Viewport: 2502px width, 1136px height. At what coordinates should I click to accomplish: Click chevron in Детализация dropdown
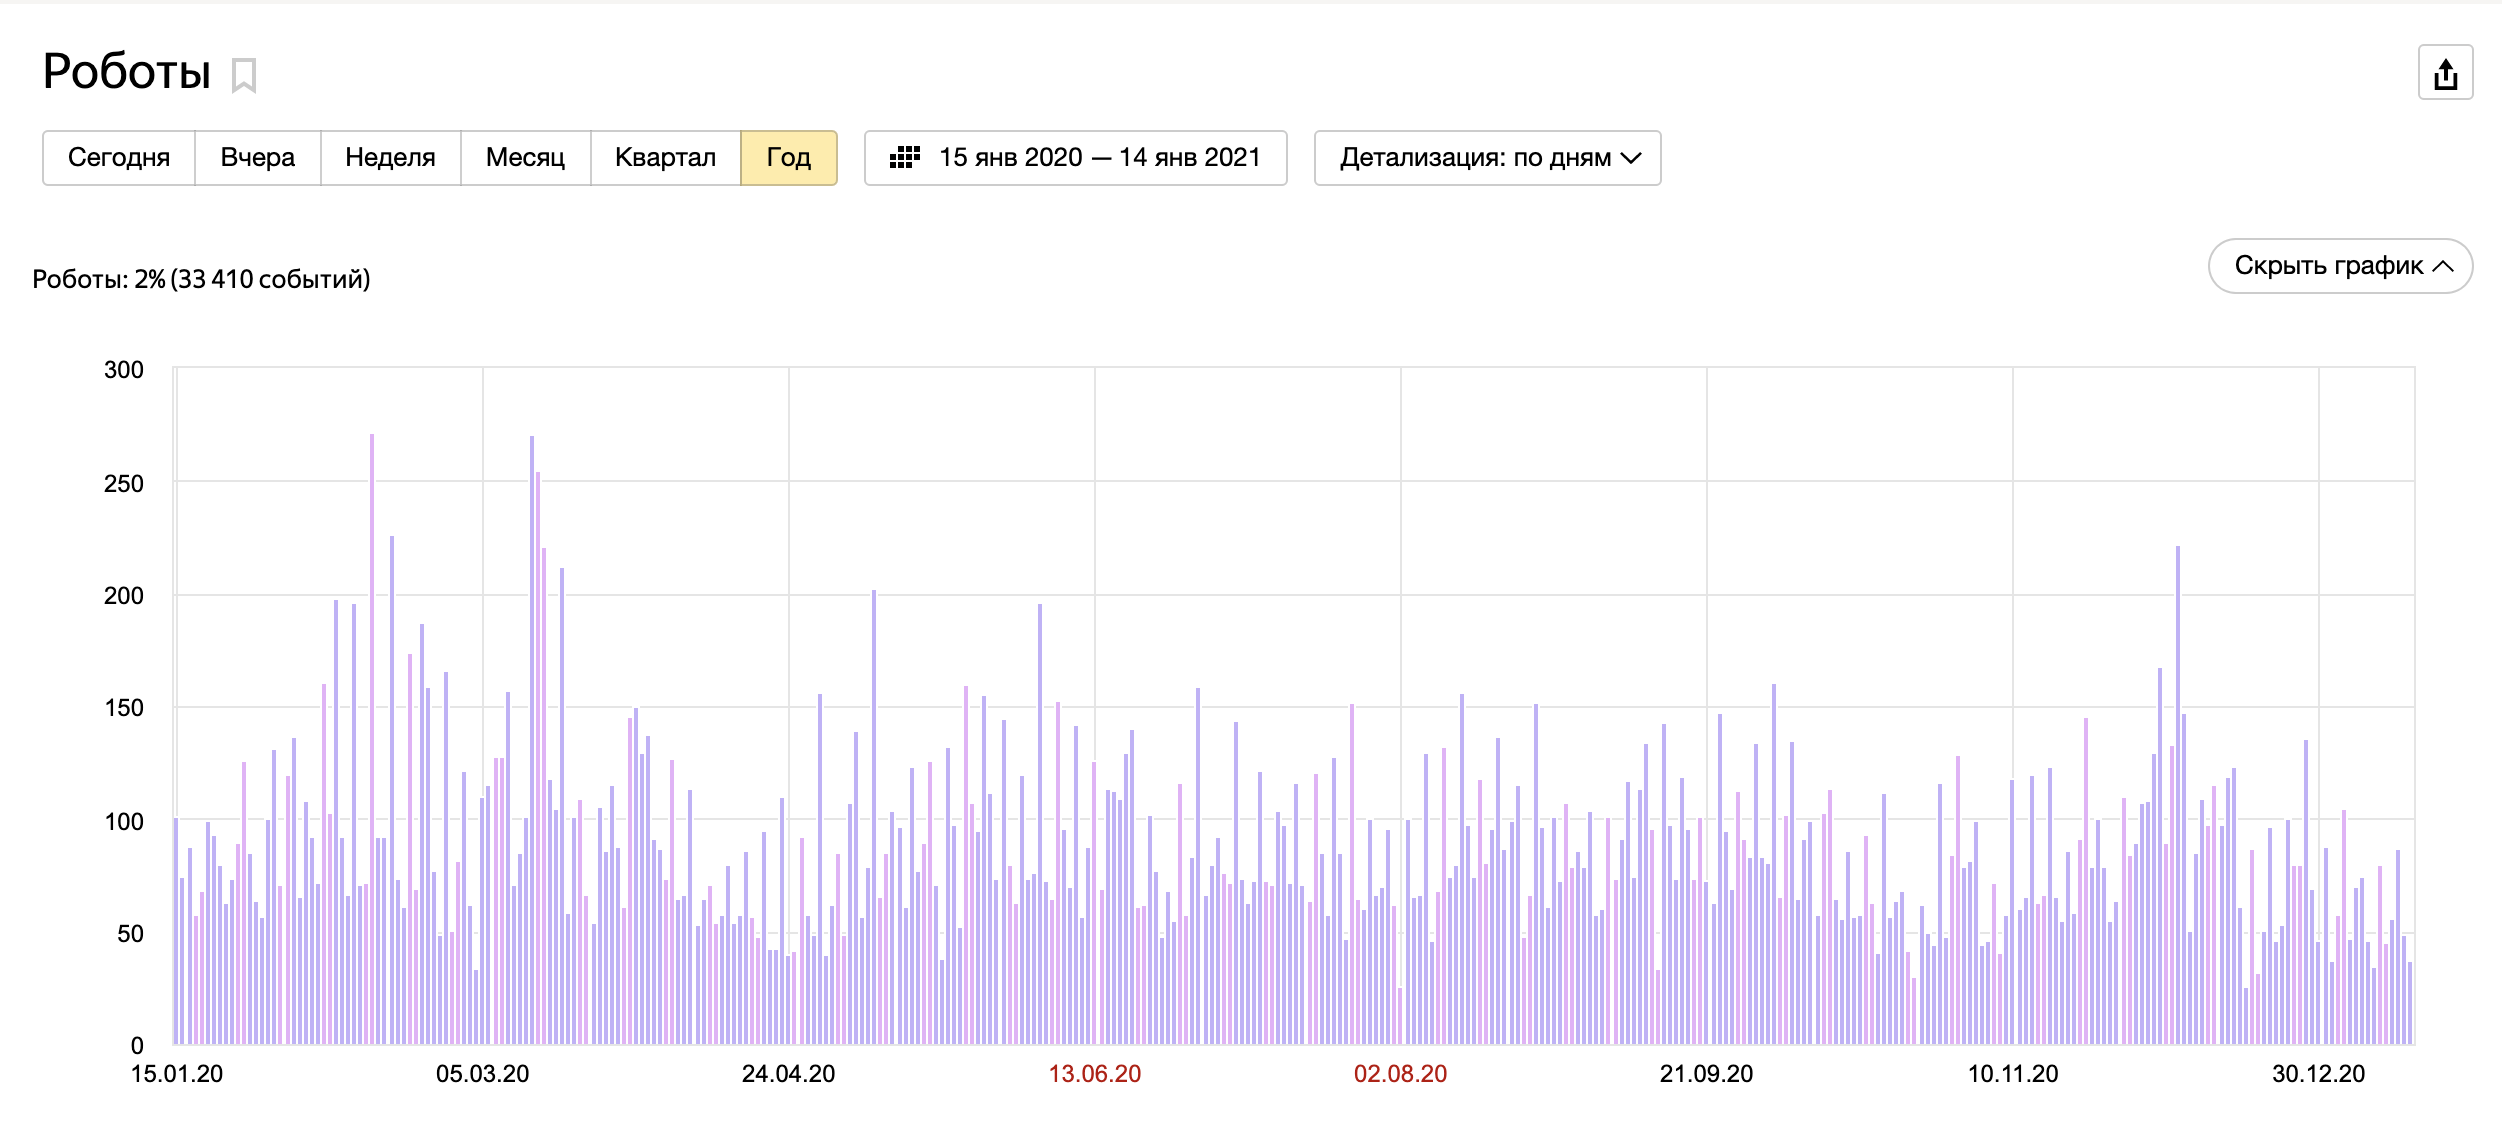click(1631, 158)
